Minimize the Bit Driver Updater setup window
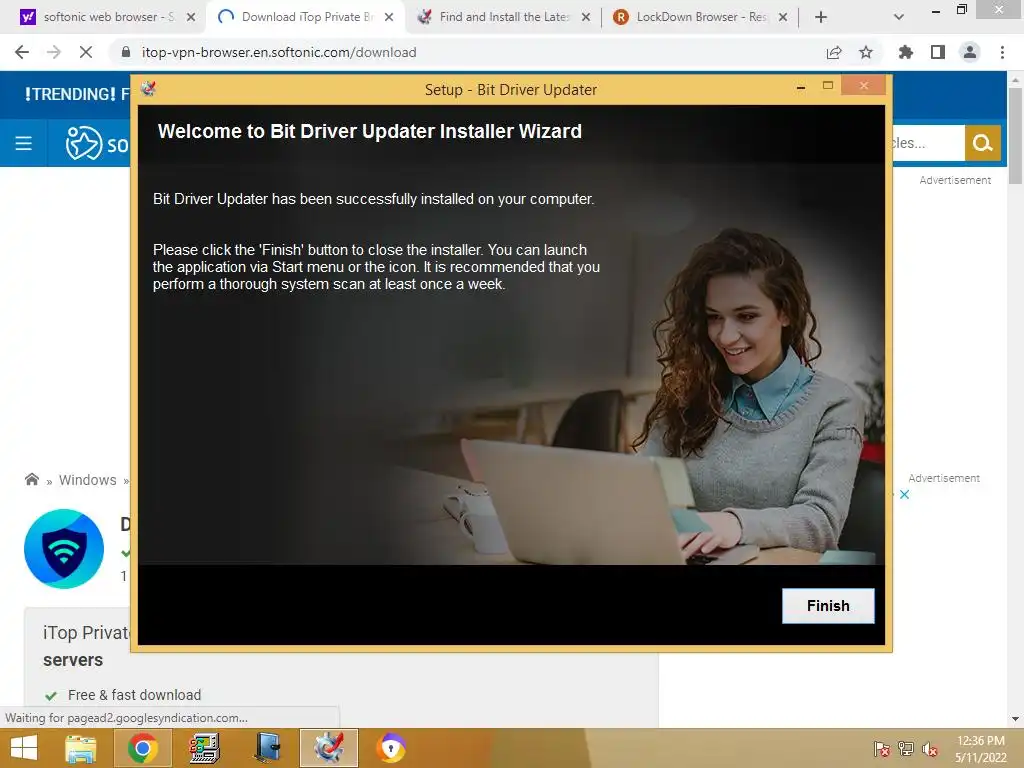This screenshot has height=768, width=1024. tap(801, 86)
